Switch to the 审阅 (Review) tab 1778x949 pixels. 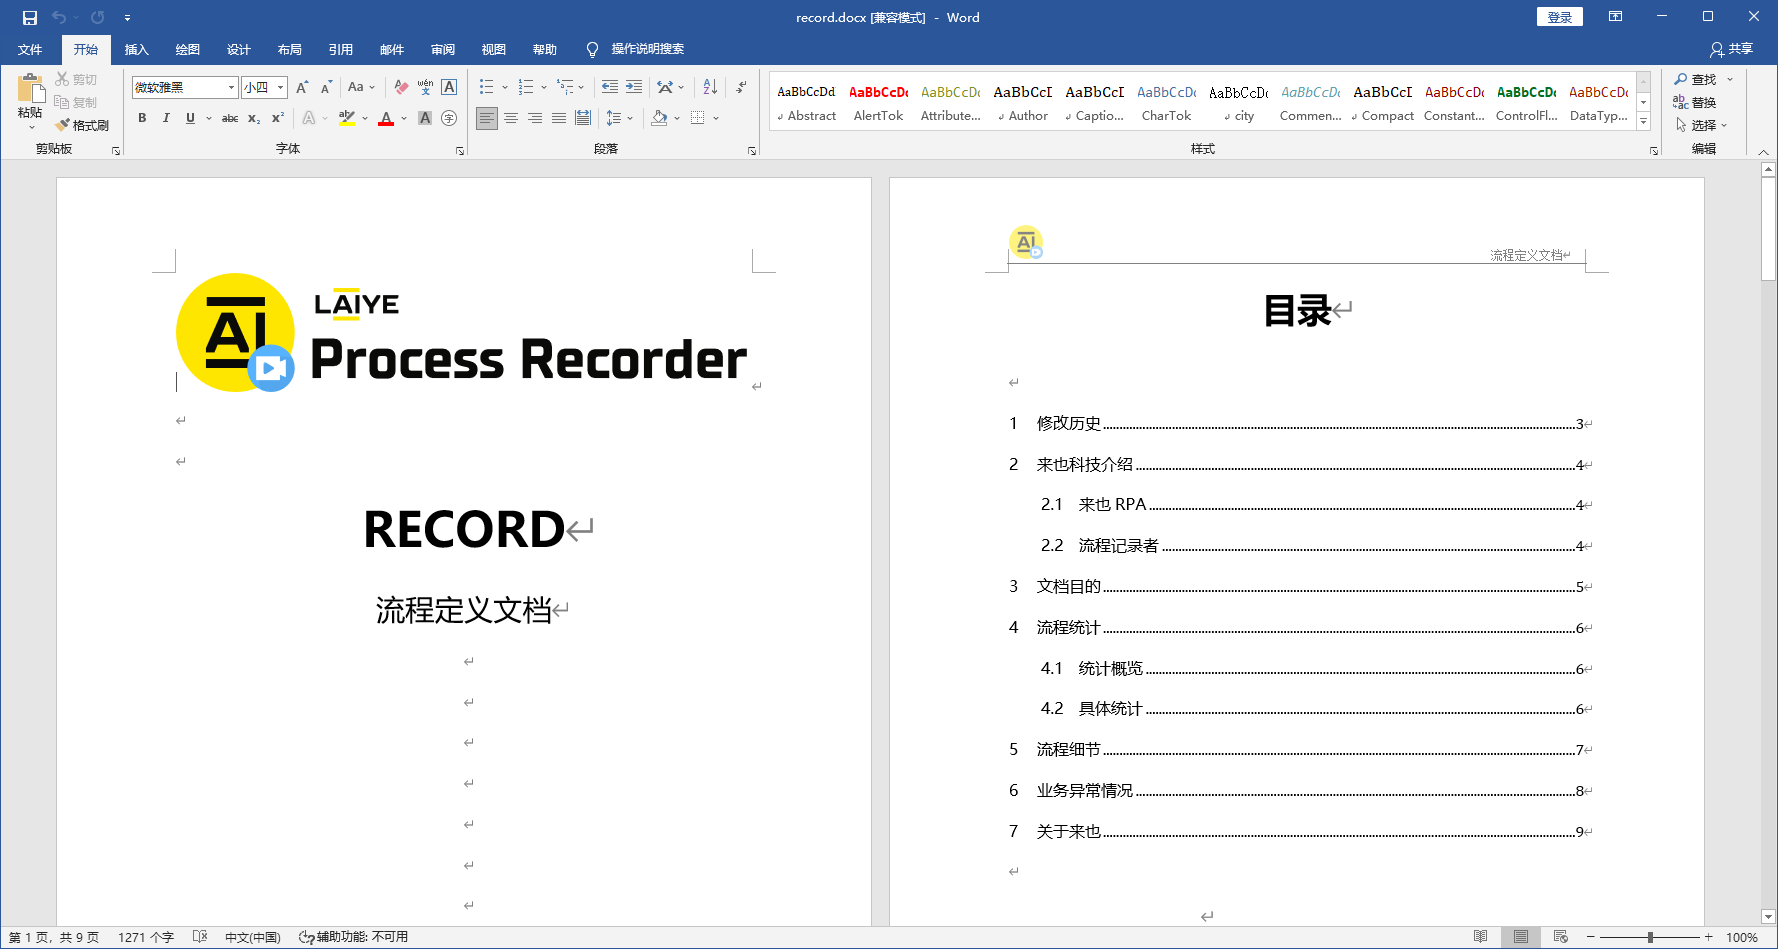tap(443, 49)
